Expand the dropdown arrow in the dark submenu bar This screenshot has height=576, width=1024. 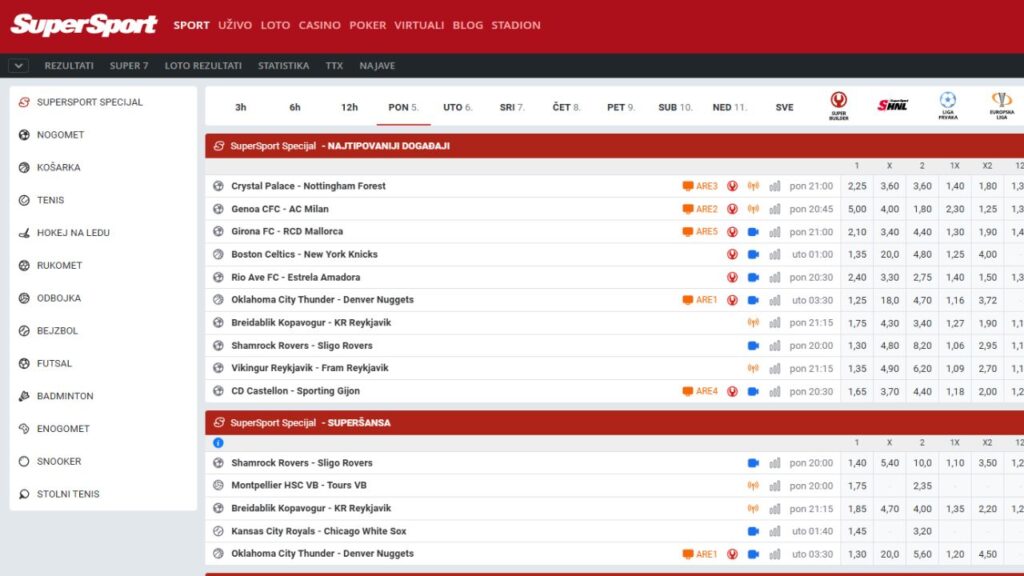click(x=18, y=65)
